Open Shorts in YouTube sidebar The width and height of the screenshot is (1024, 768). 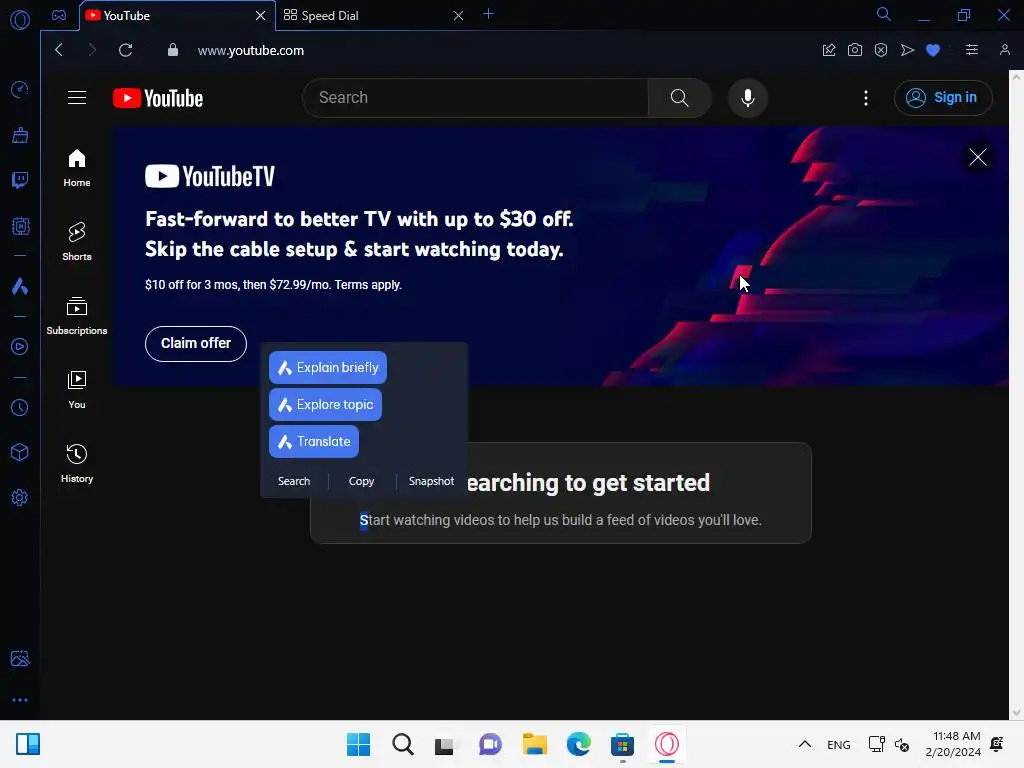click(x=77, y=242)
